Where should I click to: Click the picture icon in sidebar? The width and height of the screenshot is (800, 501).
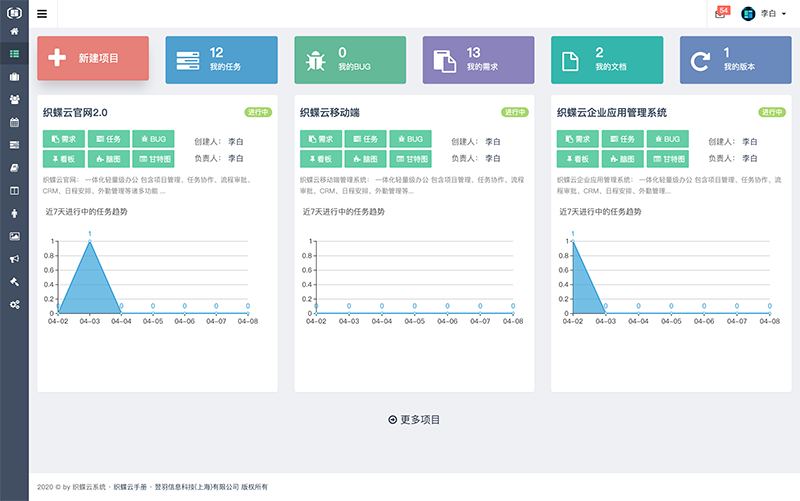tap(14, 236)
